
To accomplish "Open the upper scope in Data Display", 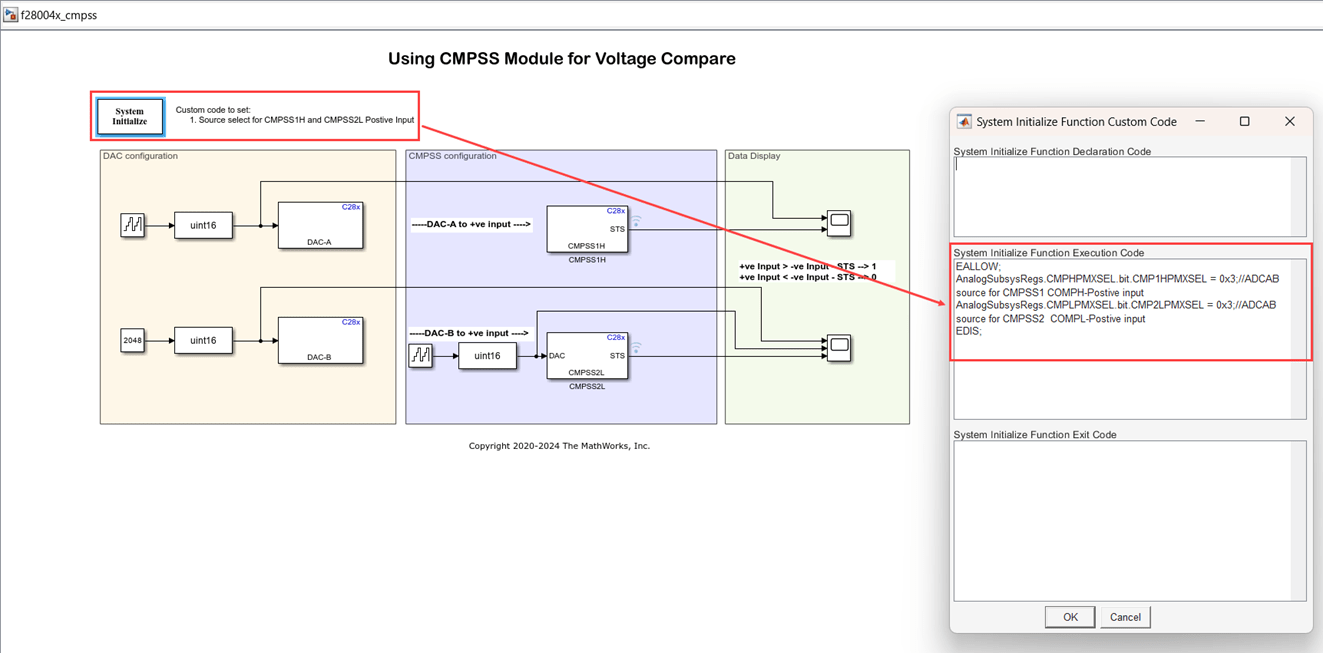I will point(839,221).
